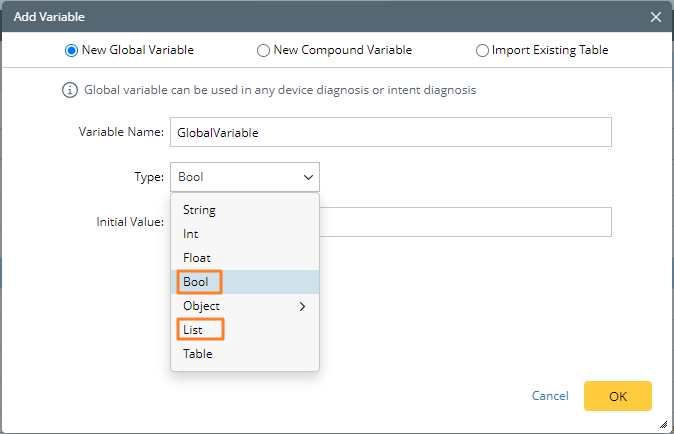Select Bool in the type list
The width and height of the screenshot is (674, 434).
point(196,282)
